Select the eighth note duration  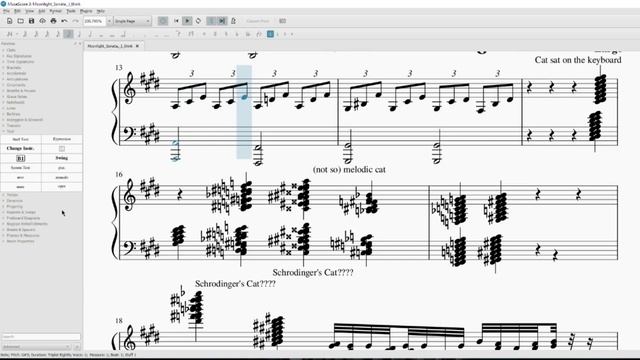point(58,34)
